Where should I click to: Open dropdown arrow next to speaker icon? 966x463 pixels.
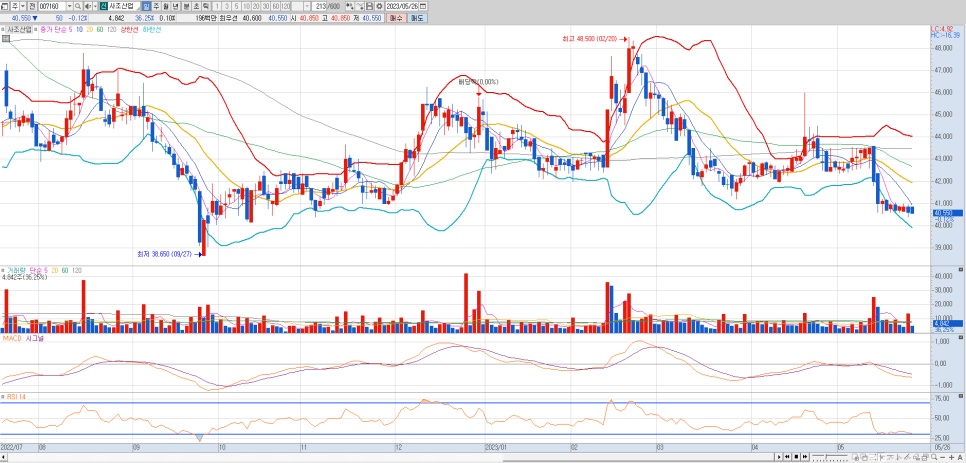[x=95, y=6]
